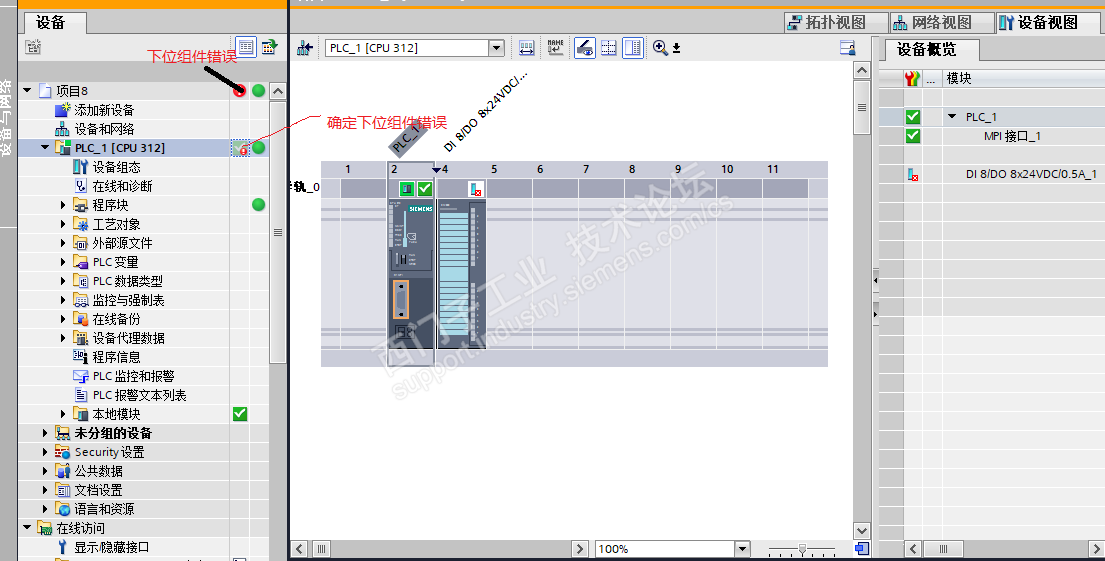Open 设备和网络 in project tree
Image resolution: width=1105 pixels, height=561 pixels.
[104, 129]
